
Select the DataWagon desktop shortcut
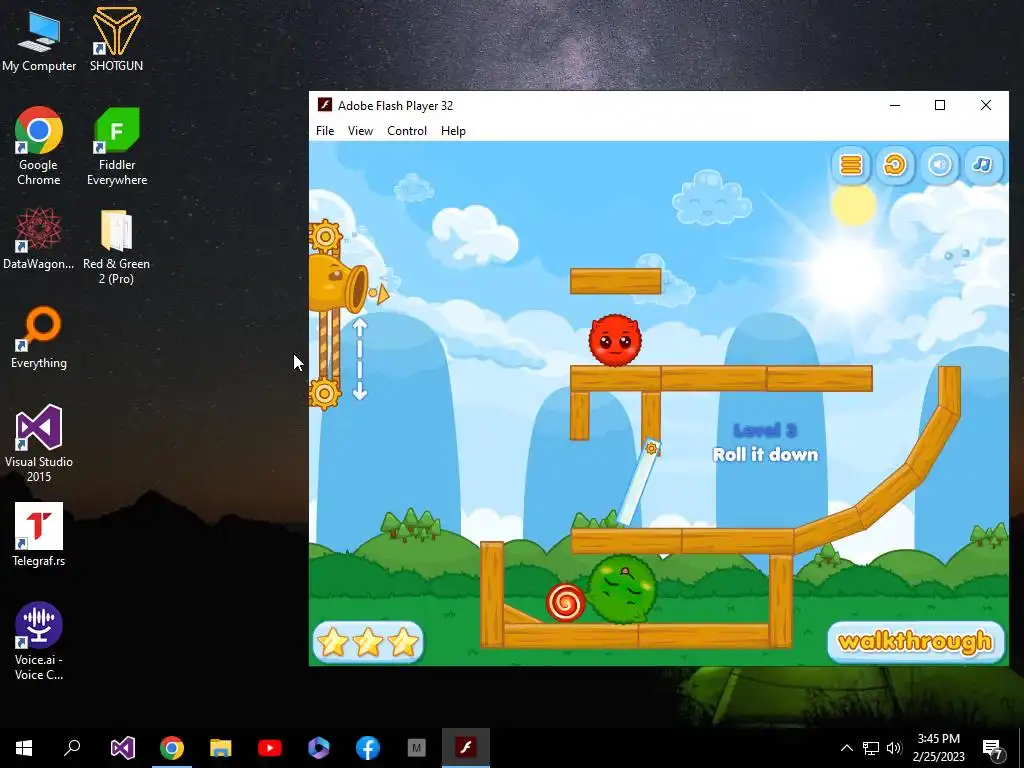[x=39, y=238]
